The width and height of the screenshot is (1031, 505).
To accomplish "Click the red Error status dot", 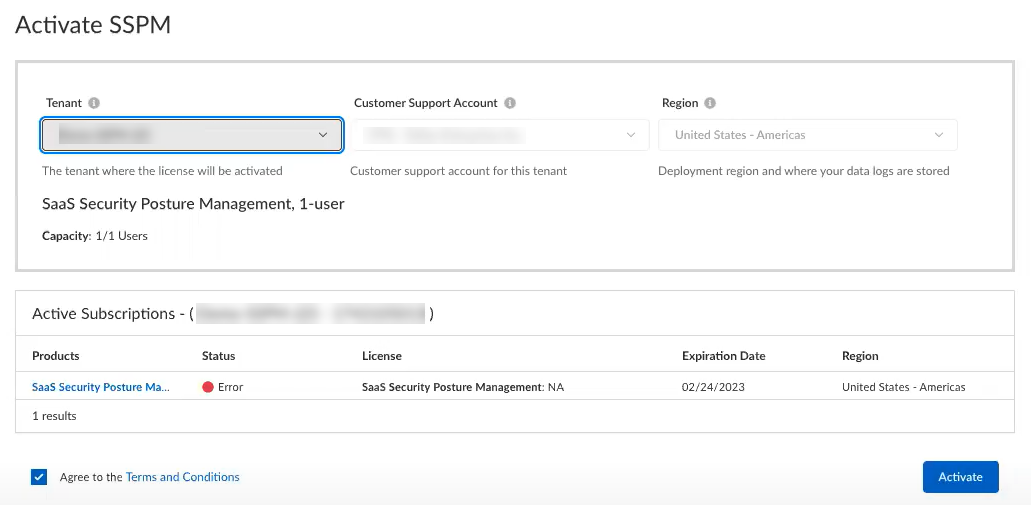I will click(x=208, y=387).
